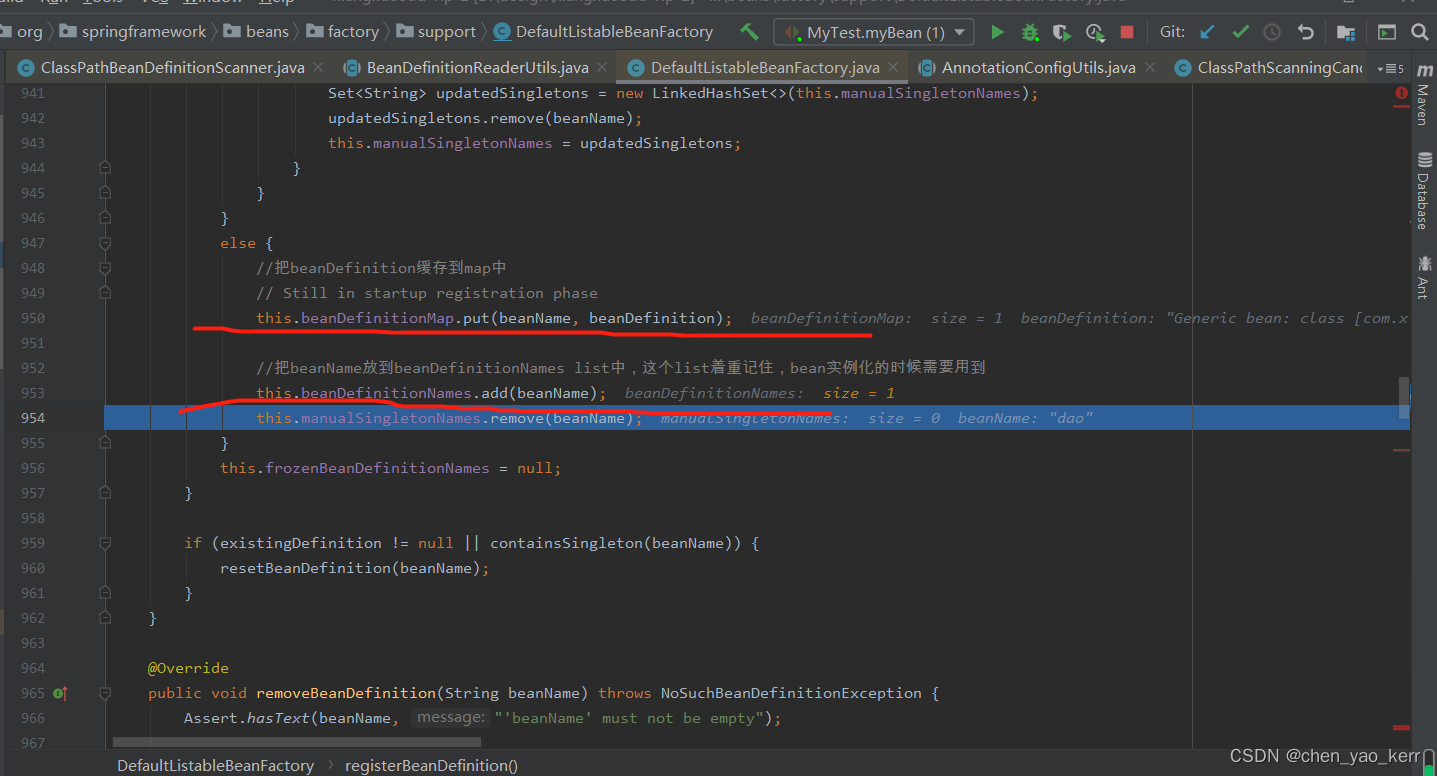The height and width of the screenshot is (776, 1437).
Task: Open the Database tool window
Action: 1423,190
